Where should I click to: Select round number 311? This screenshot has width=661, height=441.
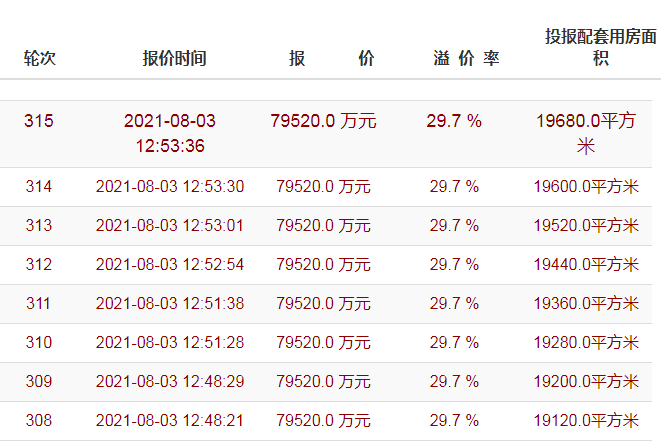pyautogui.click(x=39, y=303)
